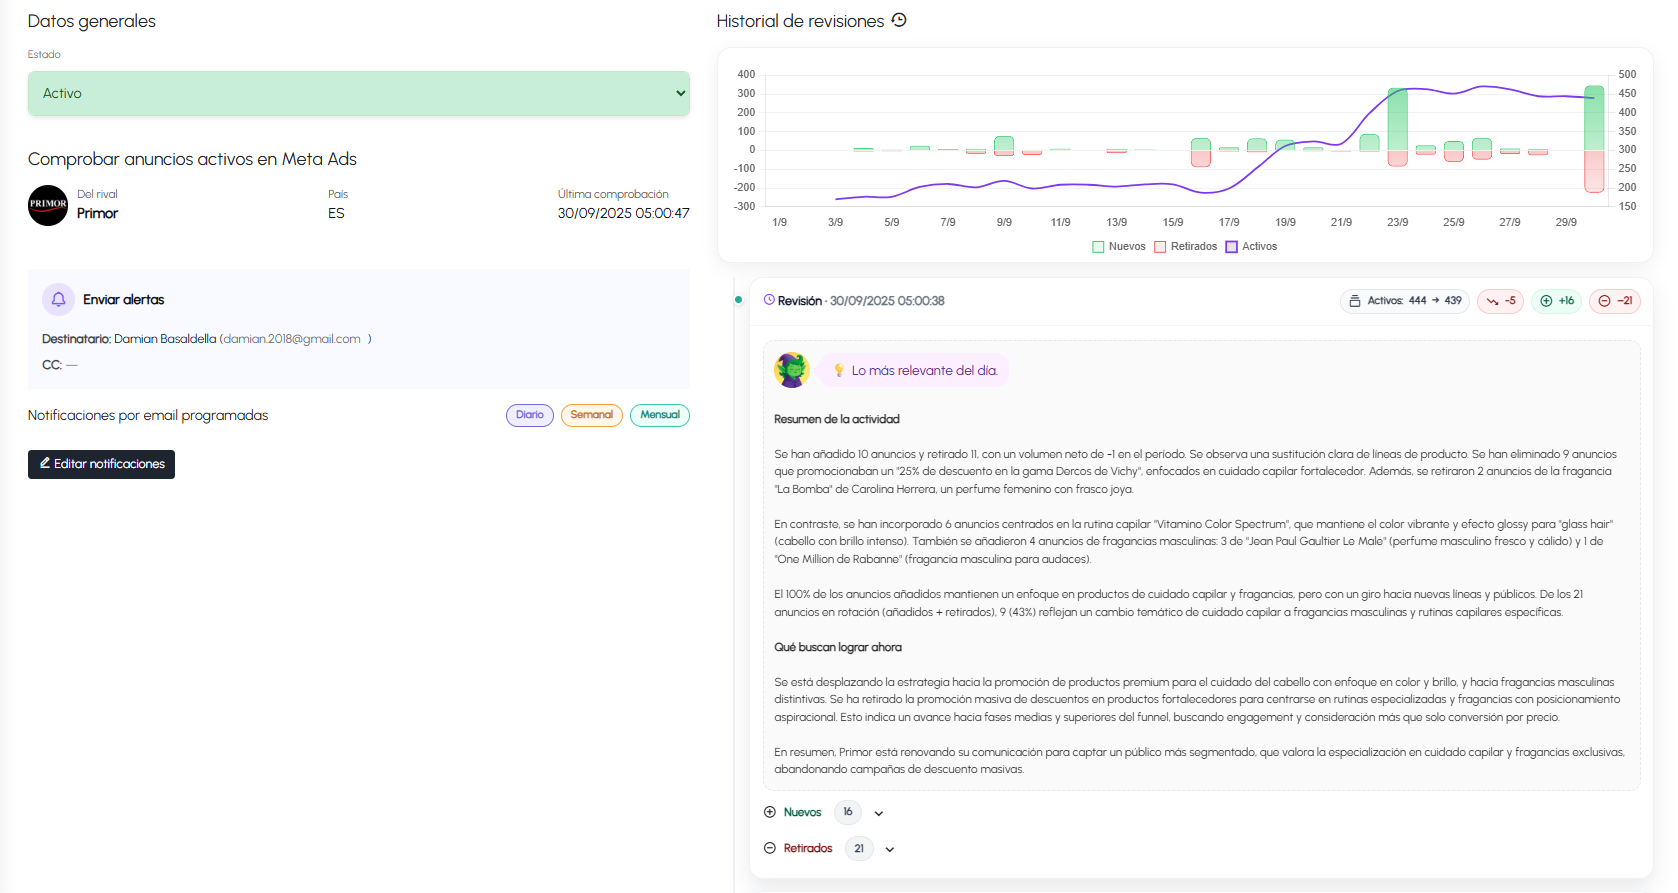
Task: Toggle Nuevos series in chart legend
Action: (x=1119, y=246)
